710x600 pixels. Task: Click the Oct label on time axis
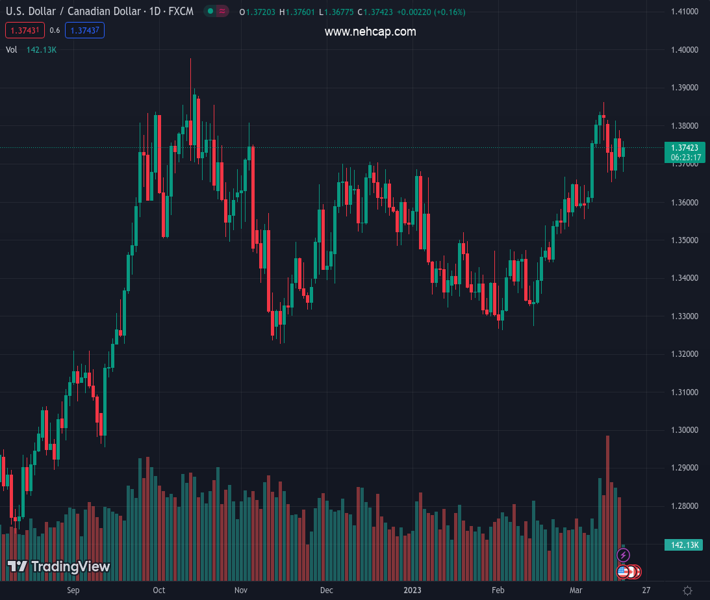tap(159, 591)
